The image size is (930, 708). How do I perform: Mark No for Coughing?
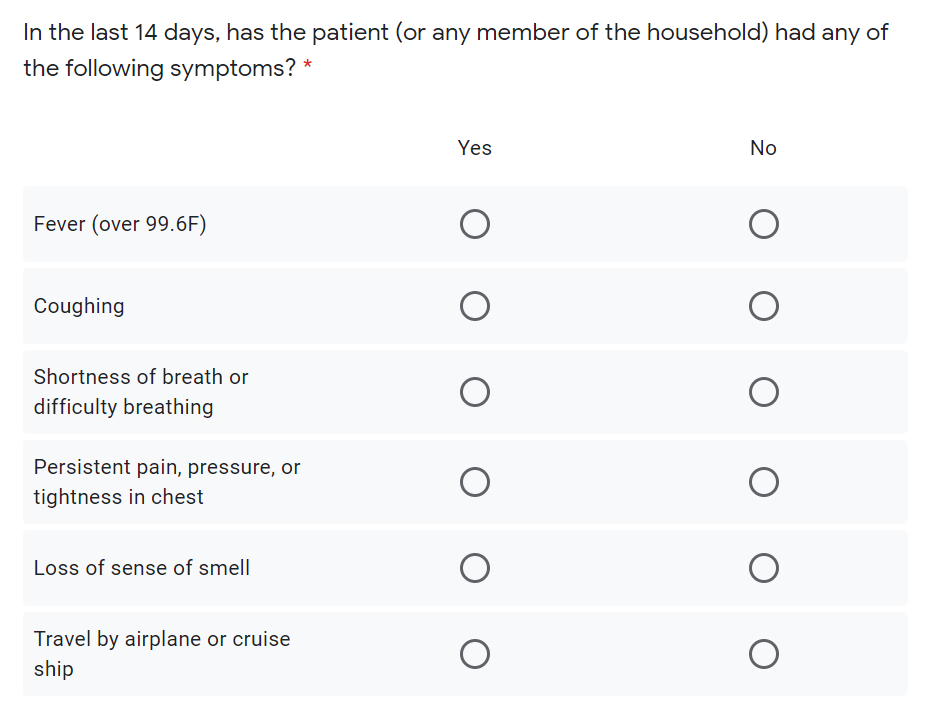click(x=763, y=306)
